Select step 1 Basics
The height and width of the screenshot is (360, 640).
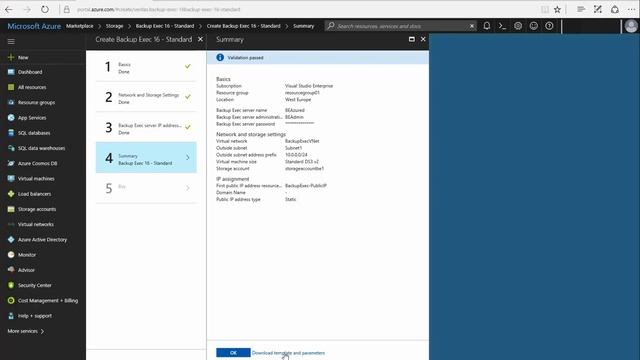click(x=146, y=67)
